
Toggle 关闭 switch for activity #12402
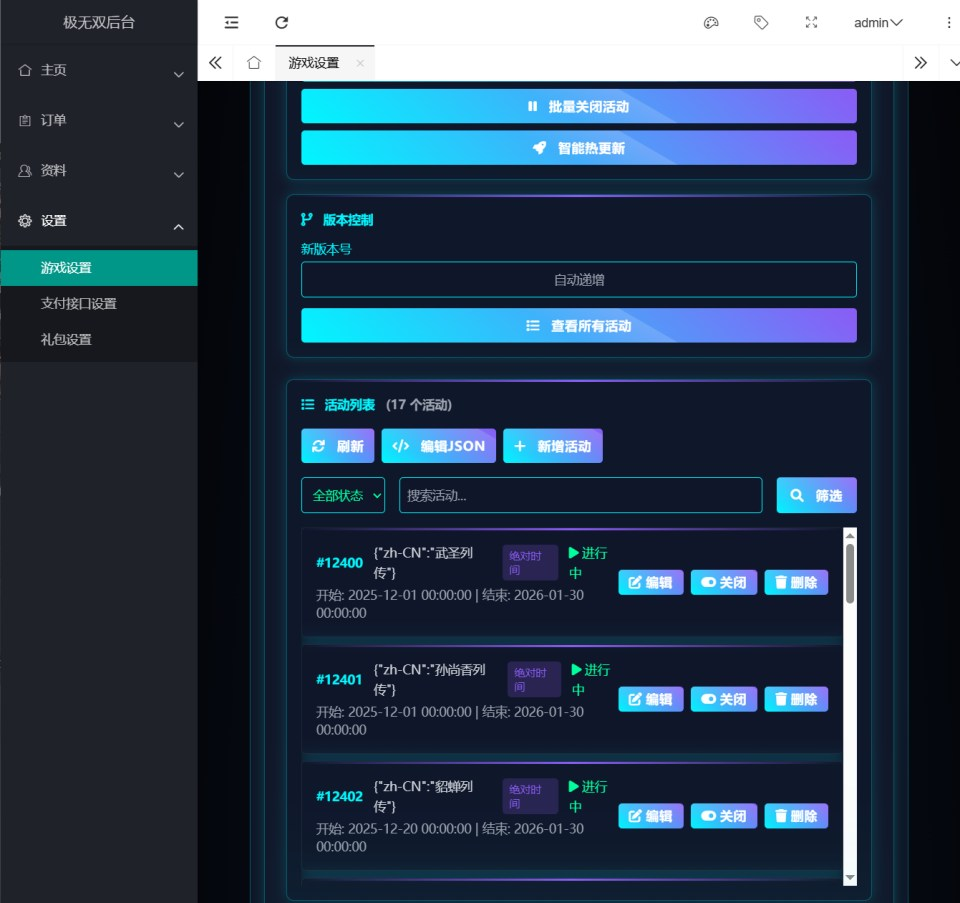click(723, 816)
